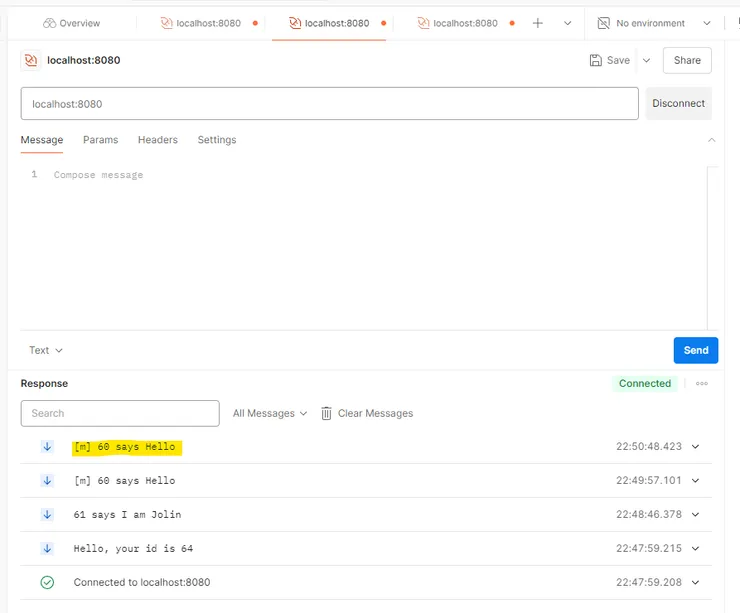The image size is (740, 613).
Task: Click the 22:50:48.423 timestamp
Action: 648,446
